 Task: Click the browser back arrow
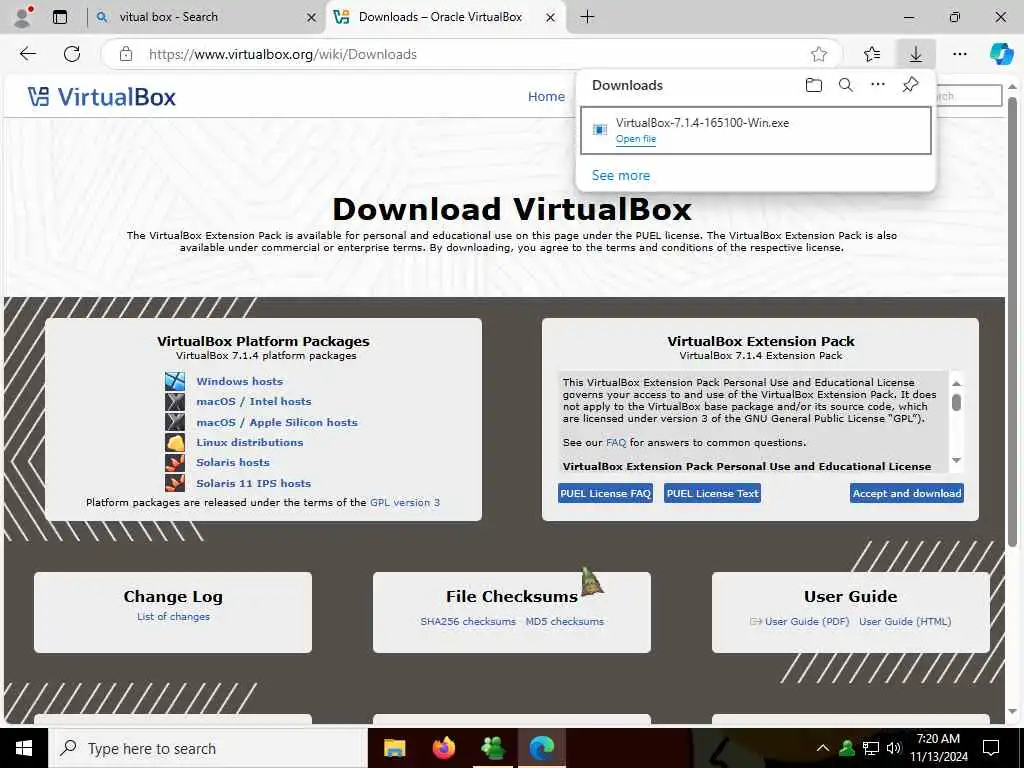point(28,54)
